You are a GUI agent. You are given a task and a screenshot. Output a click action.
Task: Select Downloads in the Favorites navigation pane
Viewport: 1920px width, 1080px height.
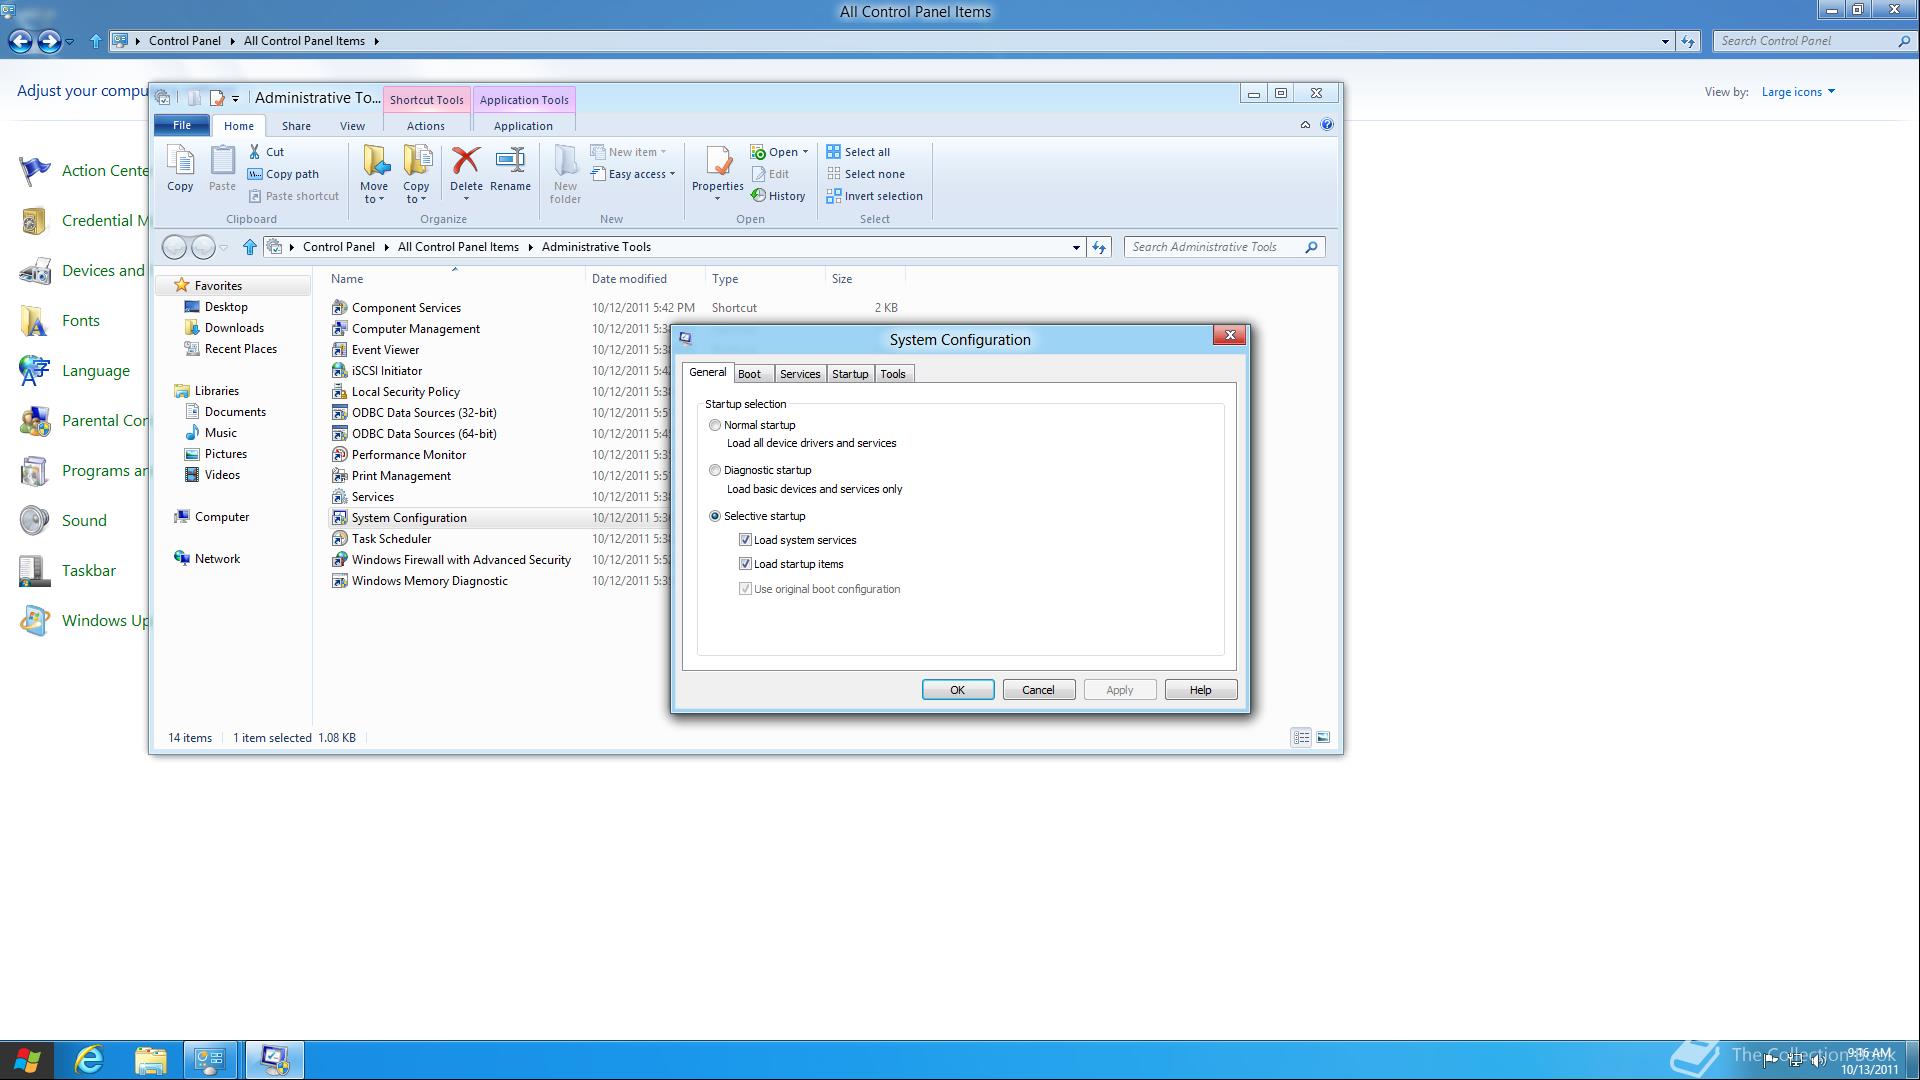(x=234, y=328)
